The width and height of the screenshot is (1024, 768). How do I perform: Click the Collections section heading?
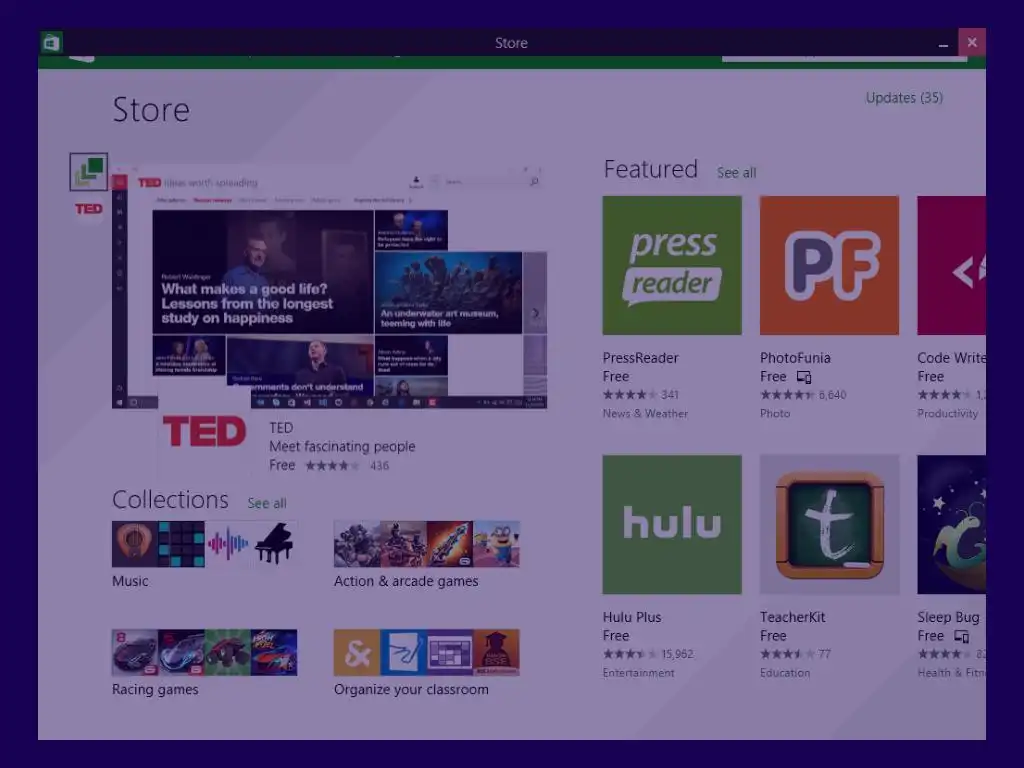click(170, 500)
